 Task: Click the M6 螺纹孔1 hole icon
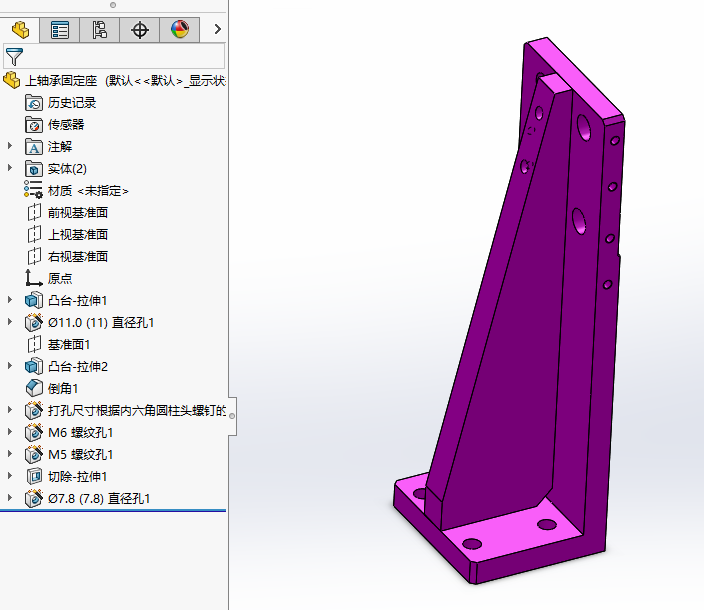point(34,432)
